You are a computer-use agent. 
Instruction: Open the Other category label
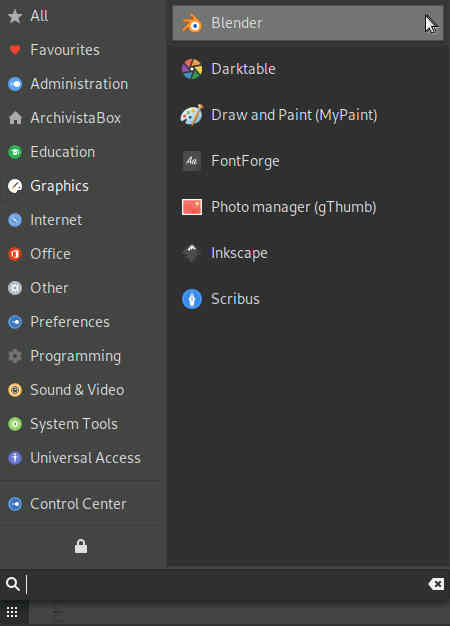coord(49,288)
